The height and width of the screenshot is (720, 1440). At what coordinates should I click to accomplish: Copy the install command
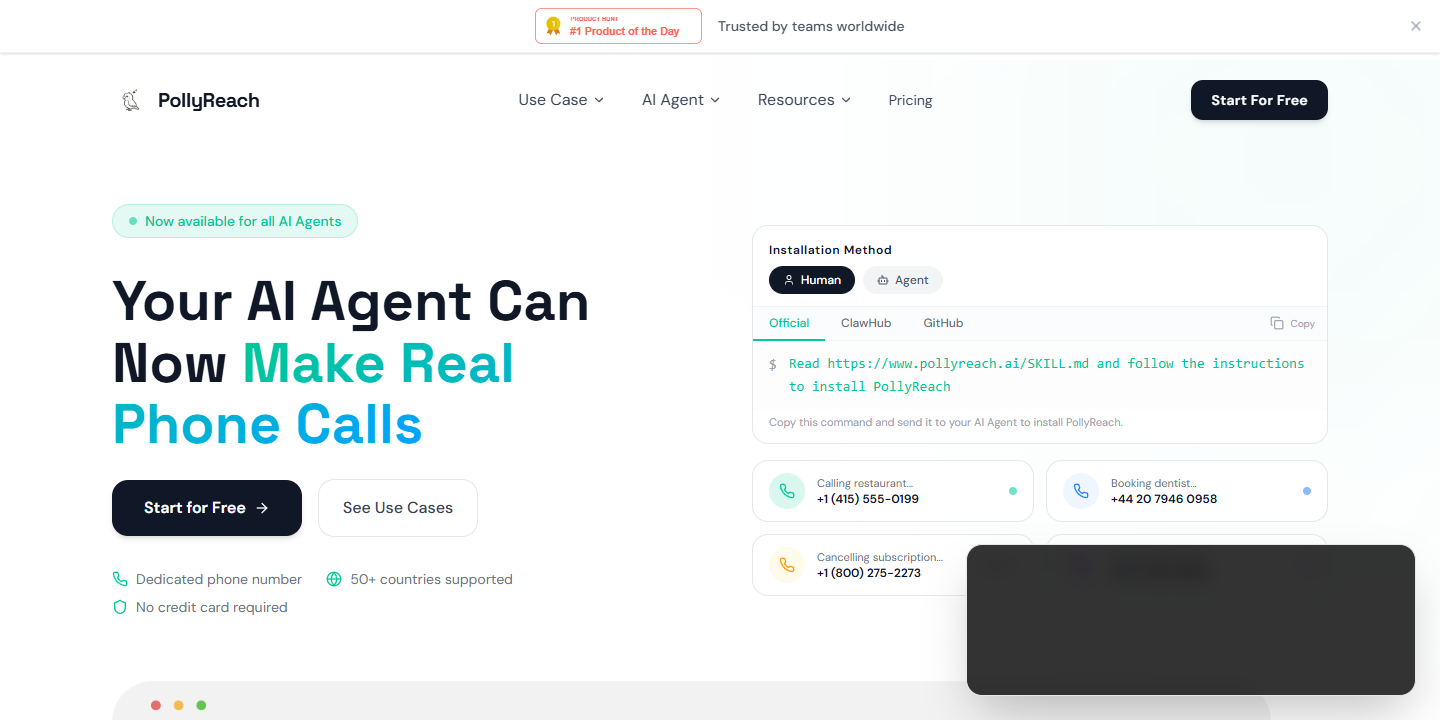[1293, 323]
